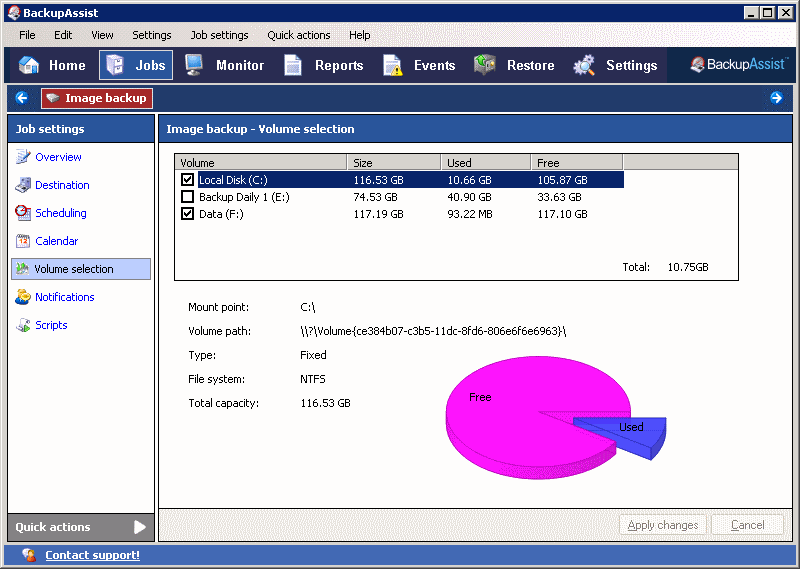Screen dimensions: 800x569
Task: Click the Home house icon in toolbar
Action: point(29,65)
